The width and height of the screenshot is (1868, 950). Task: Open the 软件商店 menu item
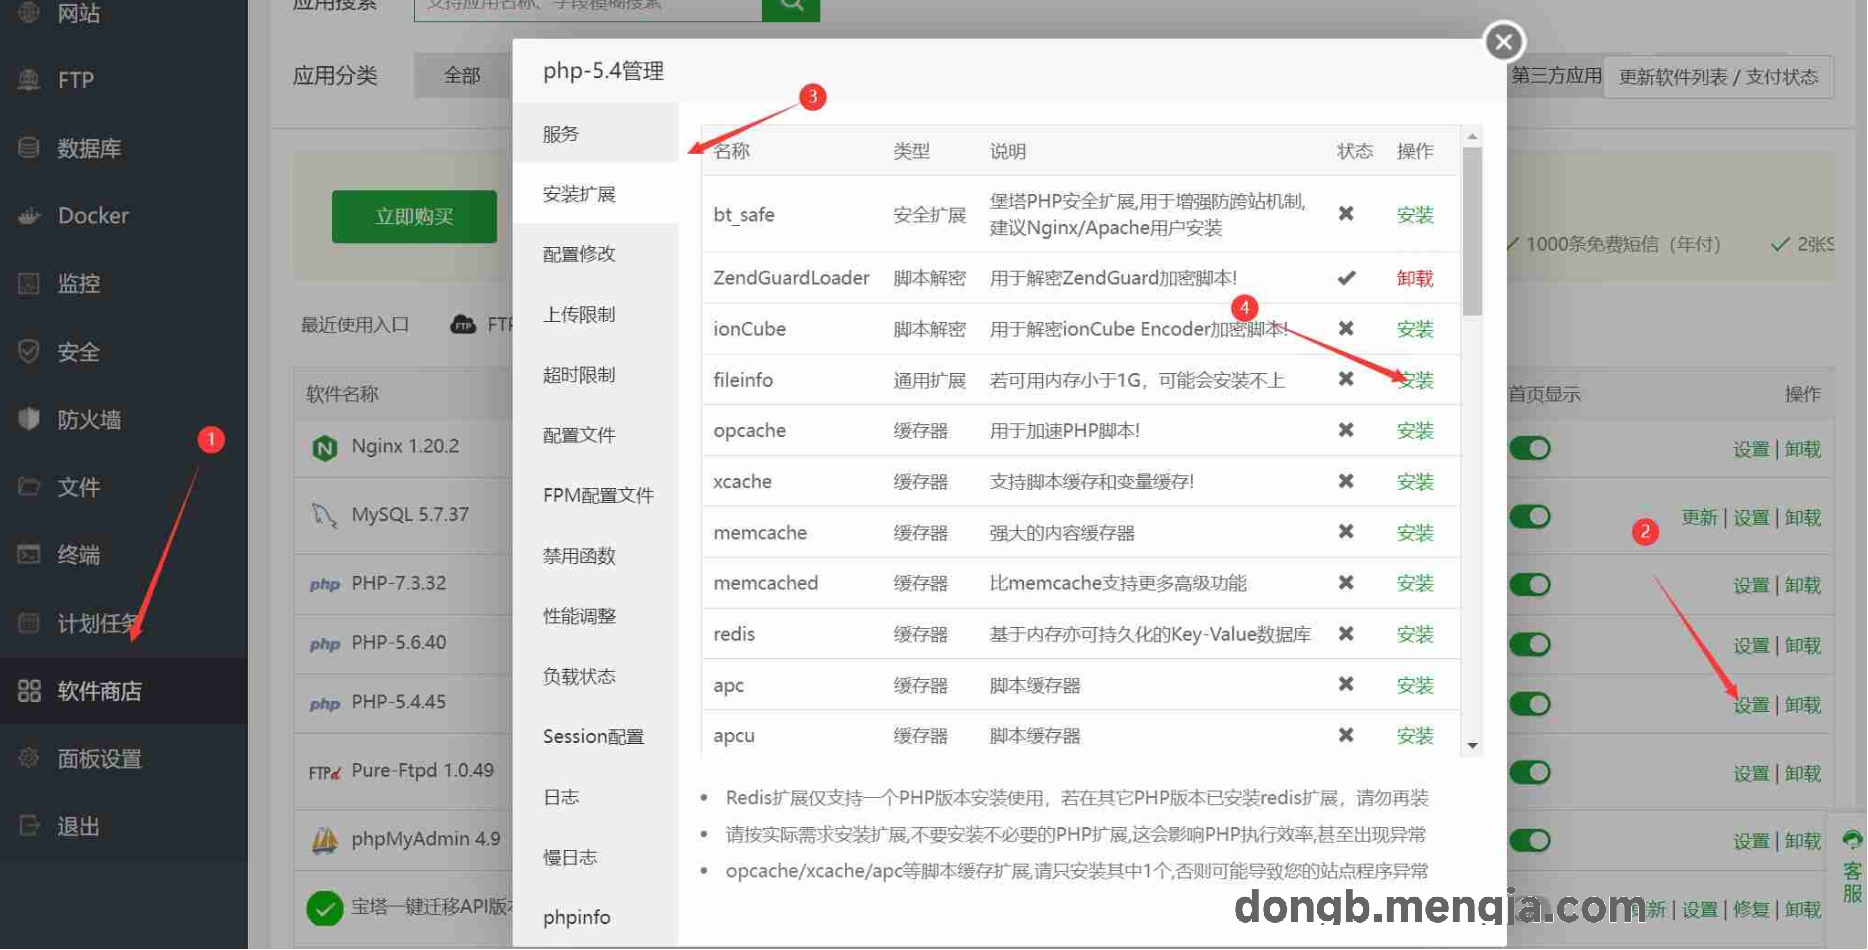[x=124, y=691]
